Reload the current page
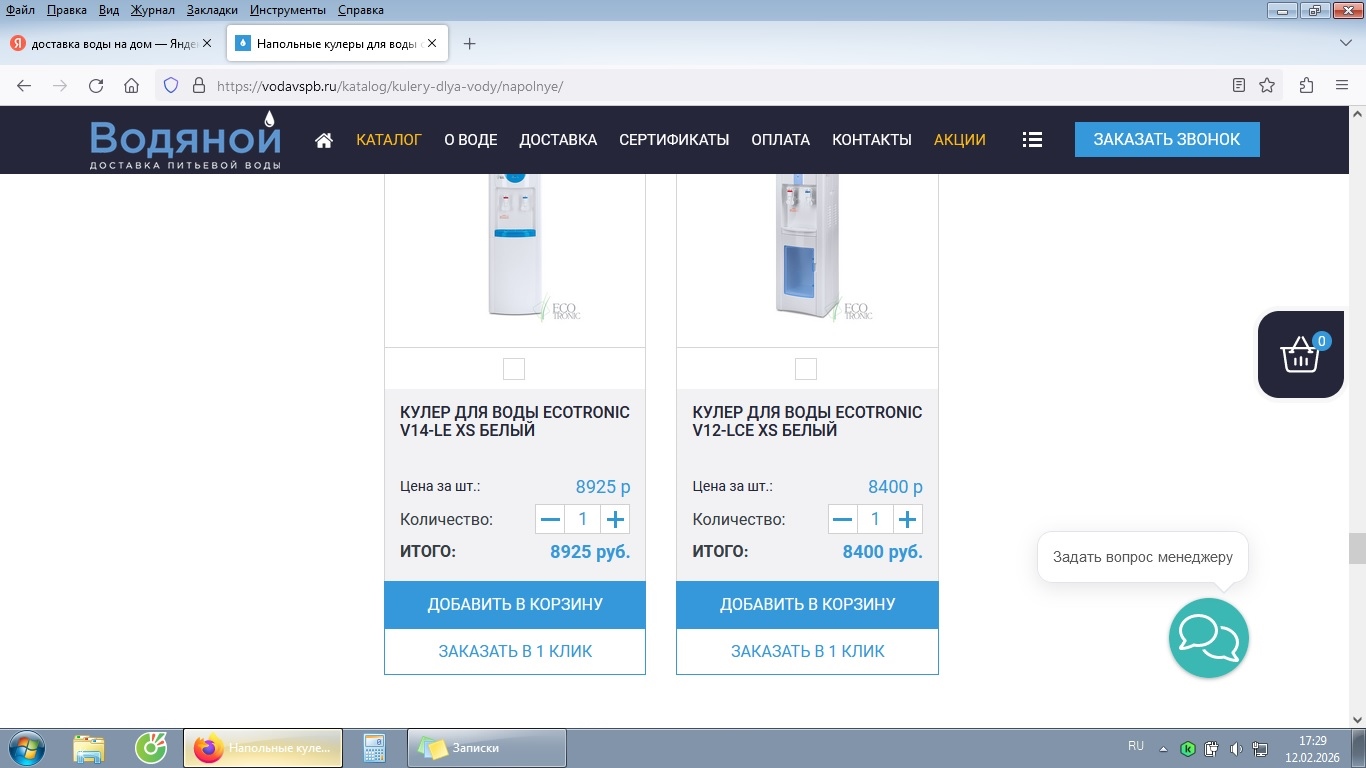 coord(96,86)
